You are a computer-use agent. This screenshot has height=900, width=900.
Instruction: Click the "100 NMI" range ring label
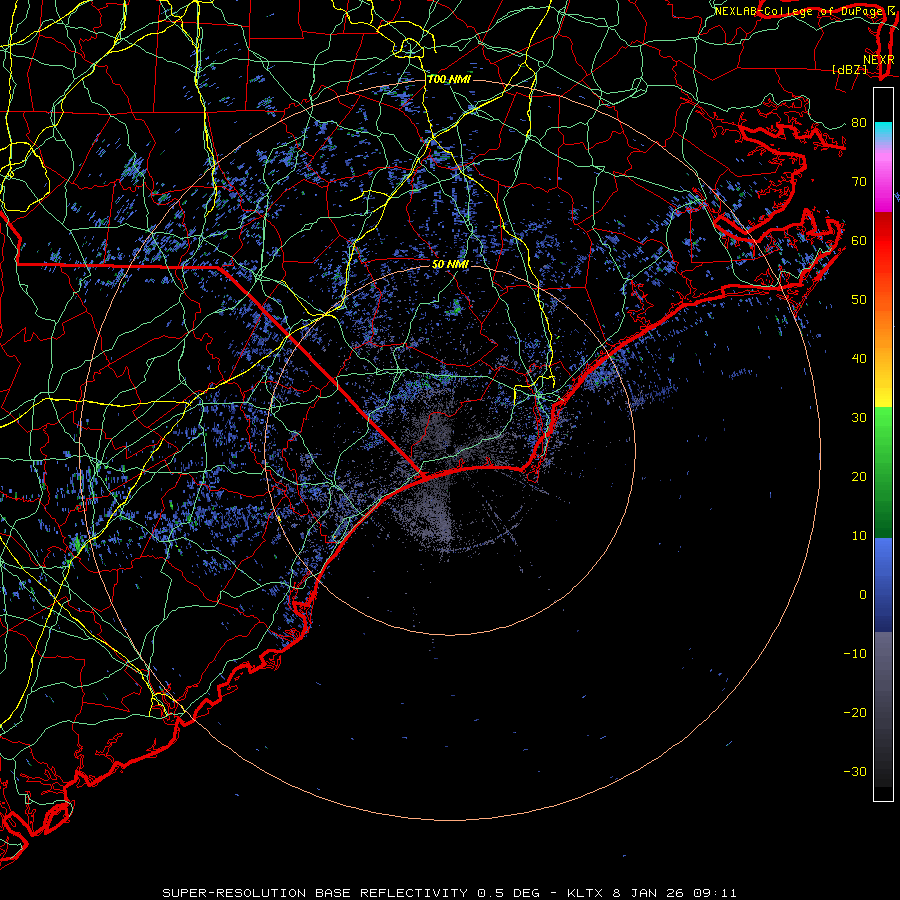coord(449,79)
